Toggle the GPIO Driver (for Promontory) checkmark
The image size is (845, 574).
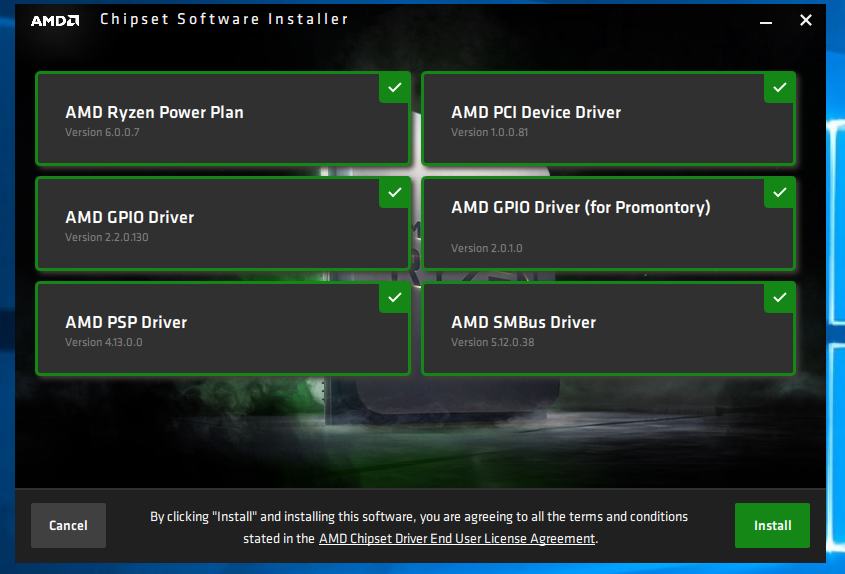pos(779,193)
